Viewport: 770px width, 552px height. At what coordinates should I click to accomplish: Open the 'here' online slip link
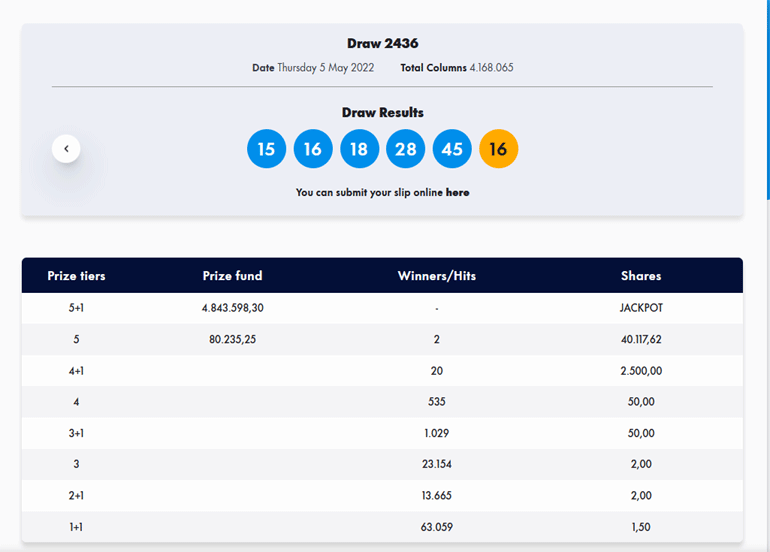[x=457, y=192]
